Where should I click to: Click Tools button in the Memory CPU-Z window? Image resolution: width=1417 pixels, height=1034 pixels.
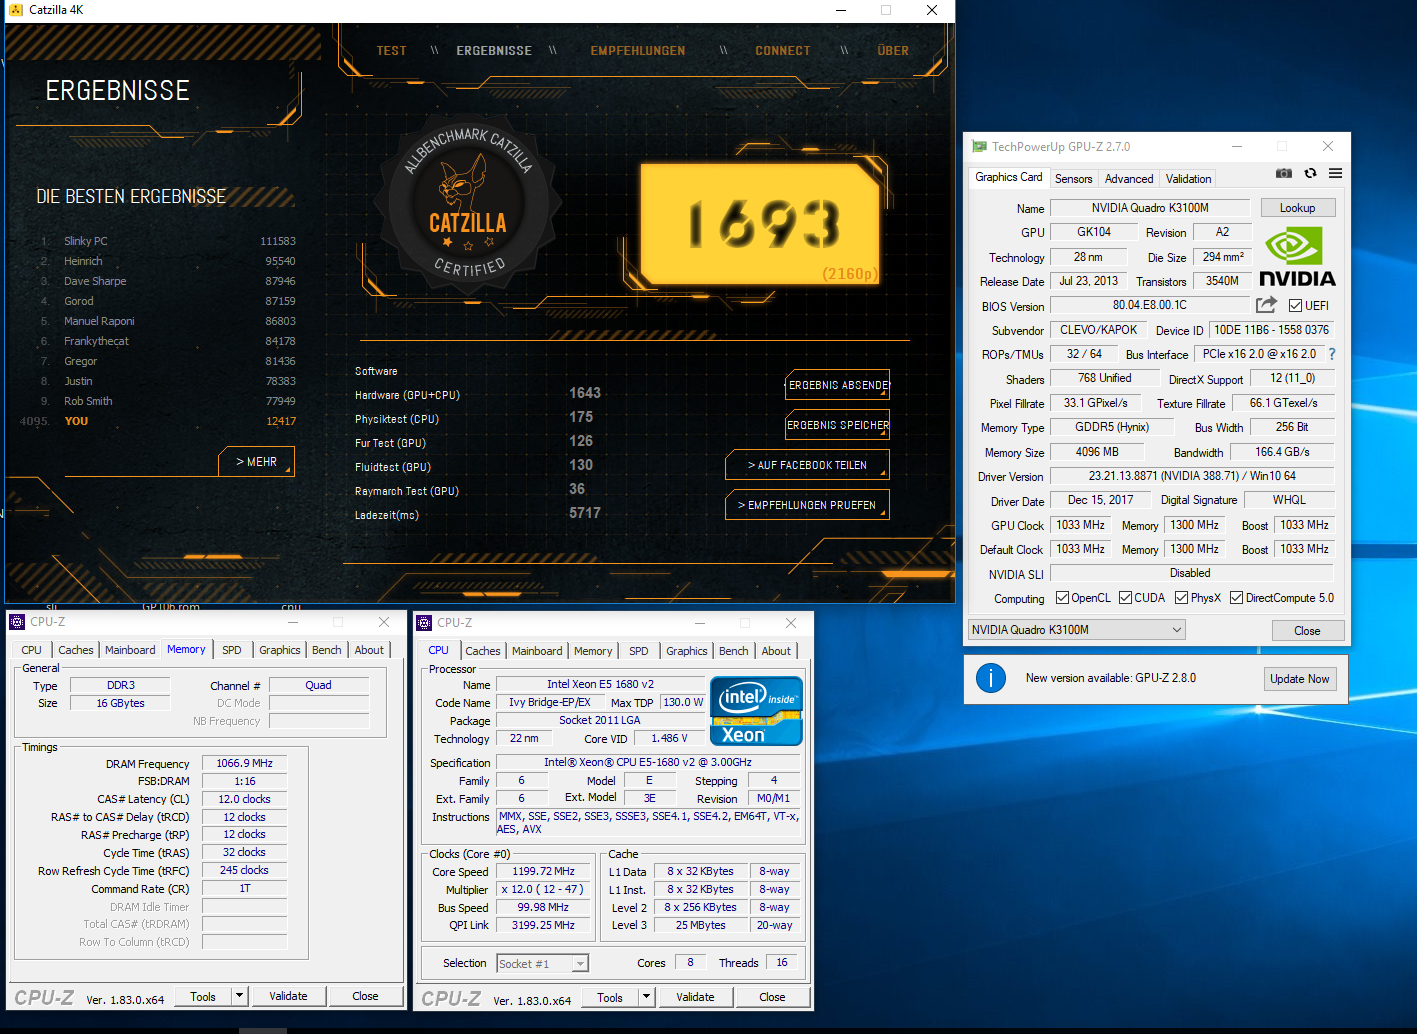[x=203, y=996]
